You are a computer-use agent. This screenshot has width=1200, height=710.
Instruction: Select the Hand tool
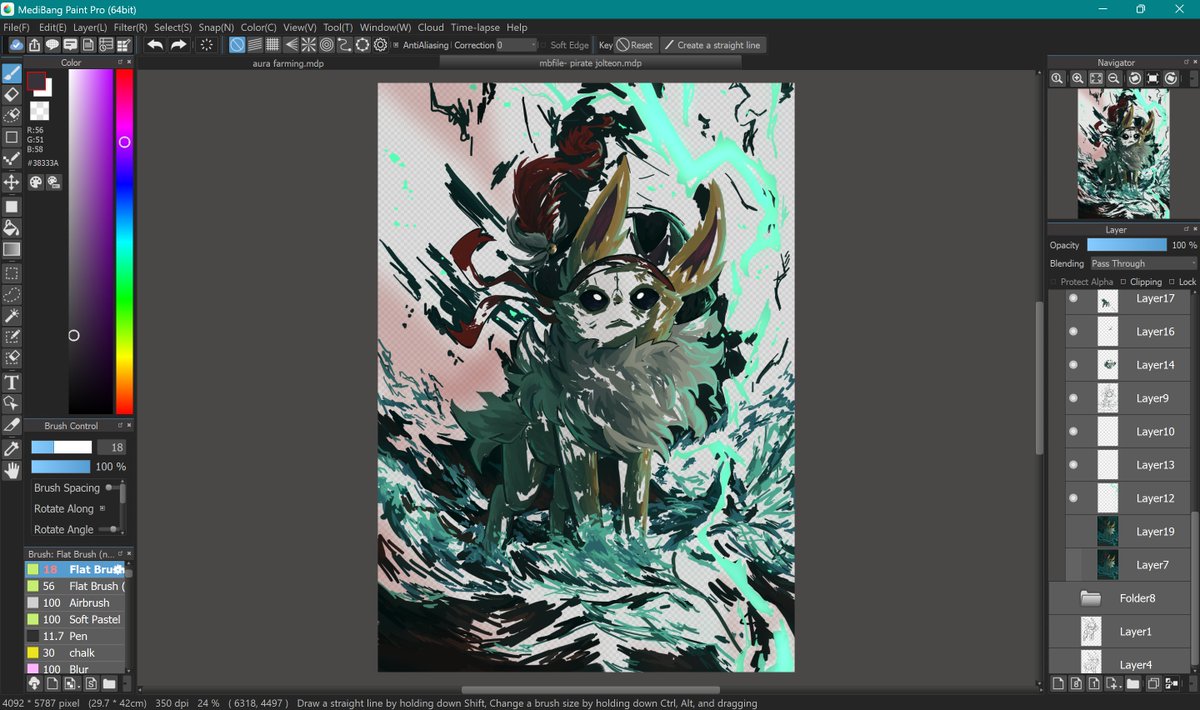click(12, 470)
